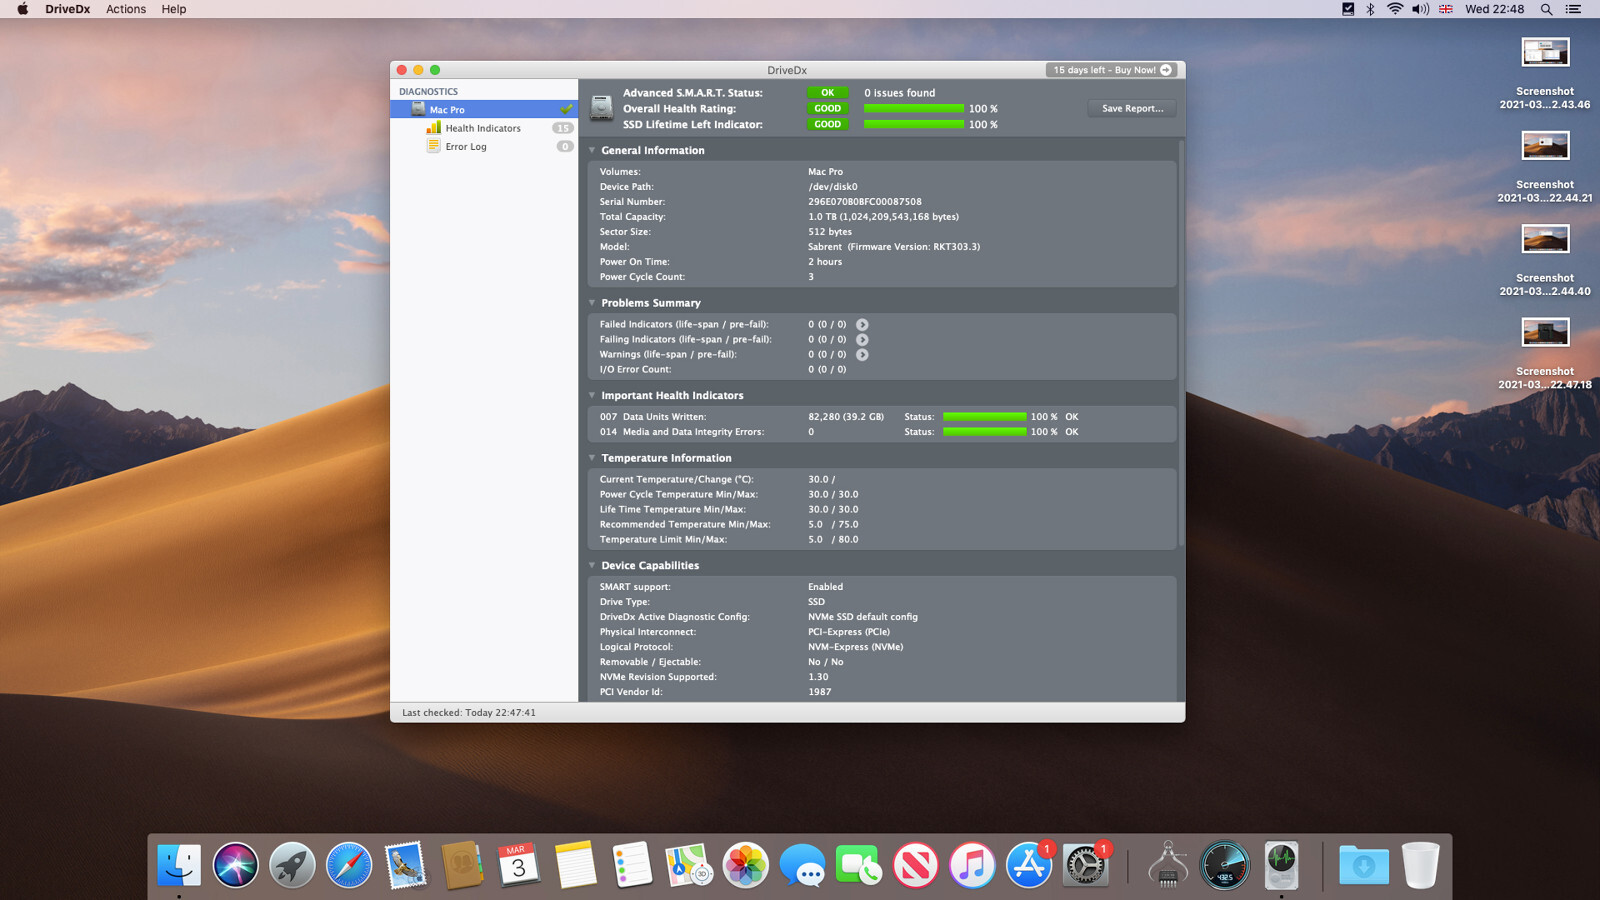Click the Health Indicators count badge 15

tap(564, 128)
